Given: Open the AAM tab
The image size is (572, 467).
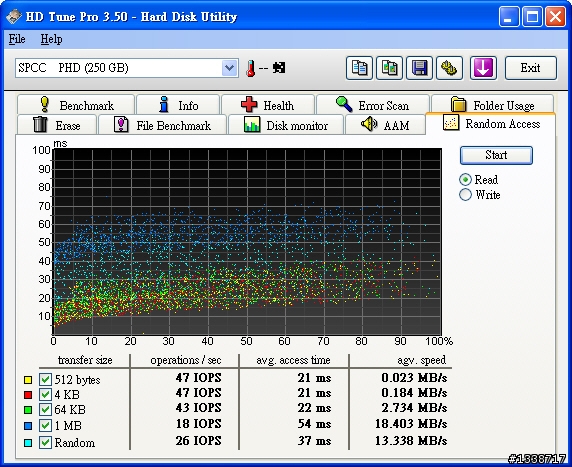Looking at the screenshot, I should point(385,125).
